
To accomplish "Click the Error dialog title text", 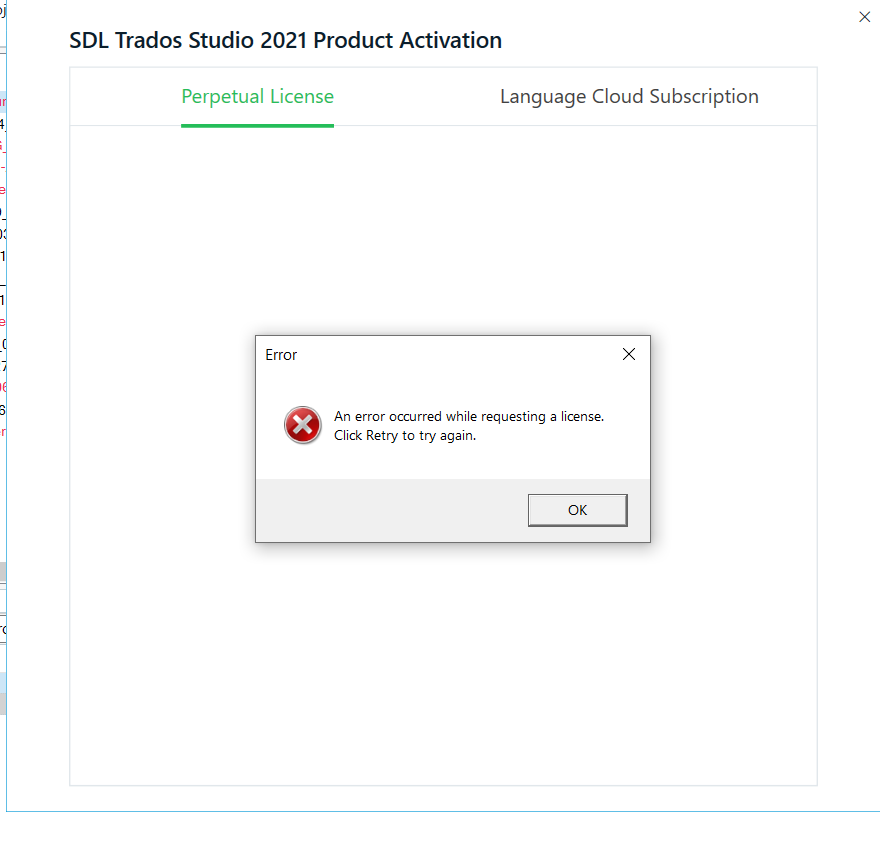I will (281, 355).
